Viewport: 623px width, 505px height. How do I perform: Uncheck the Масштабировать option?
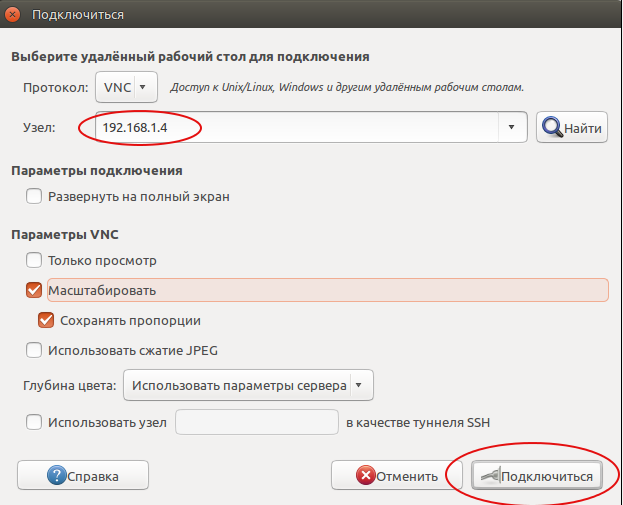pyautogui.click(x=34, y=291)
